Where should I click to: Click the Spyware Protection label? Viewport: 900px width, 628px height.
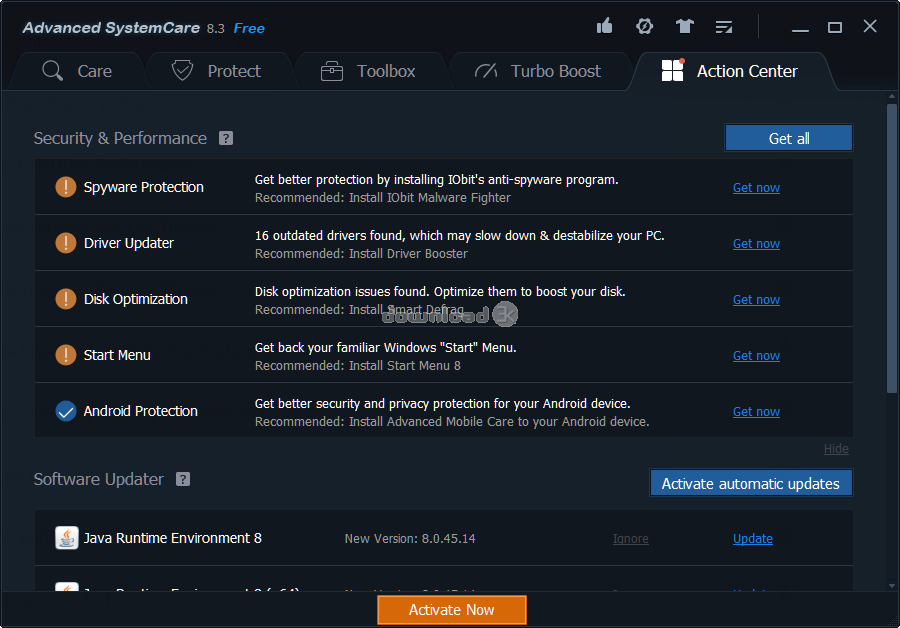pyautogui.click(x=143, y=187)
